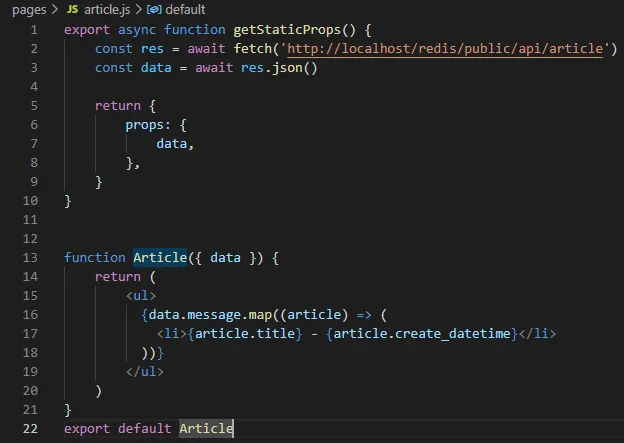Click 'article.title' on line 17
624x443 pixels.
pyautogui.click(x=245, y=334)
